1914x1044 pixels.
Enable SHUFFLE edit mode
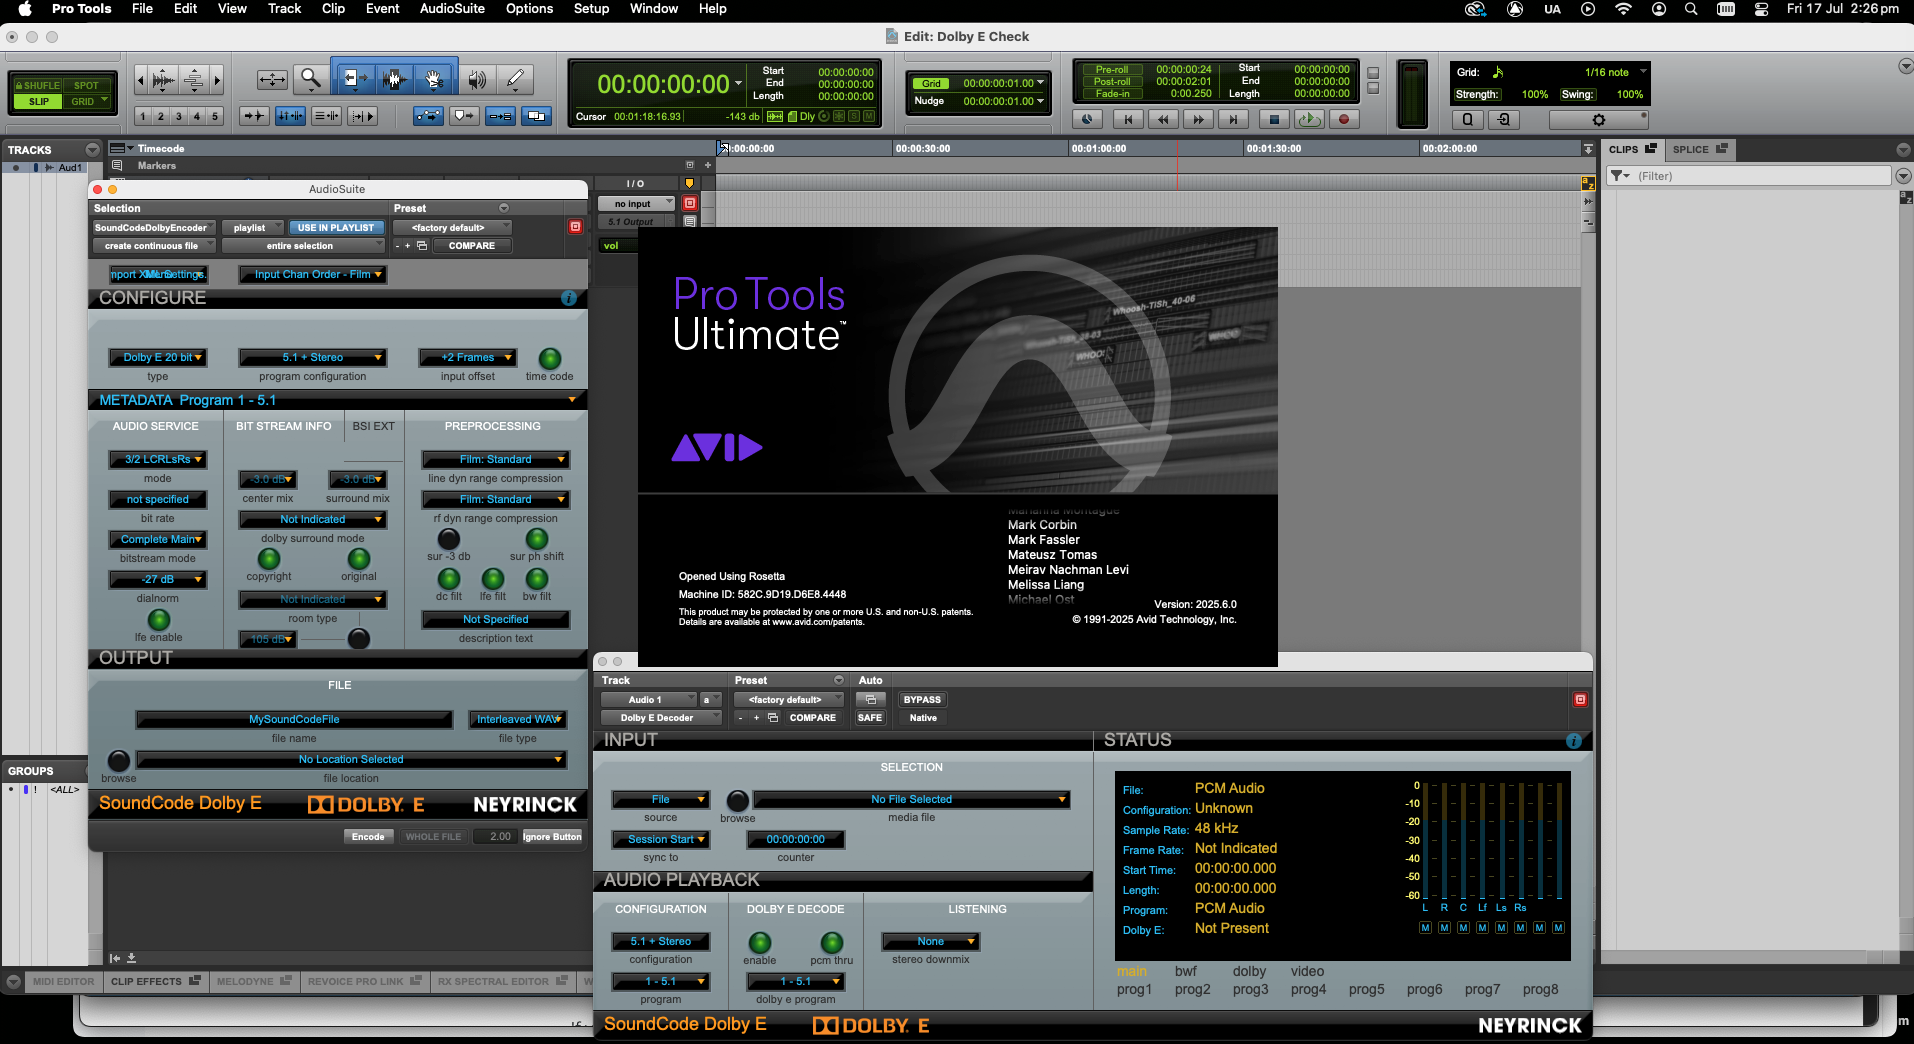tap(38, 86)
